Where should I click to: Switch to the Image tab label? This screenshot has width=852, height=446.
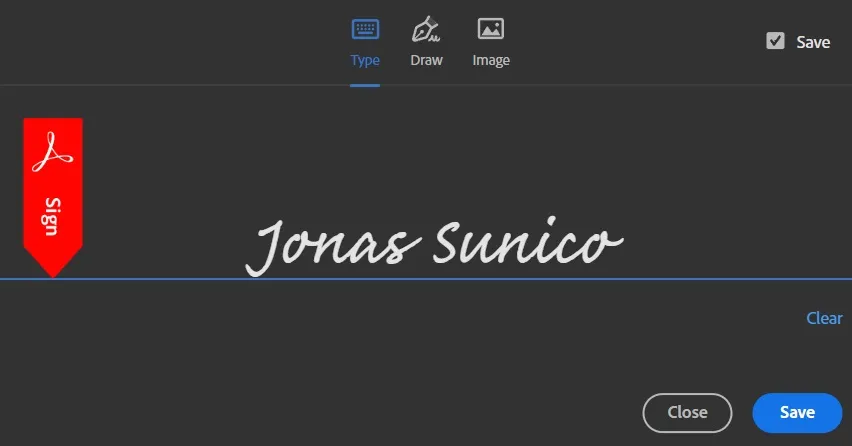point(491,60)
